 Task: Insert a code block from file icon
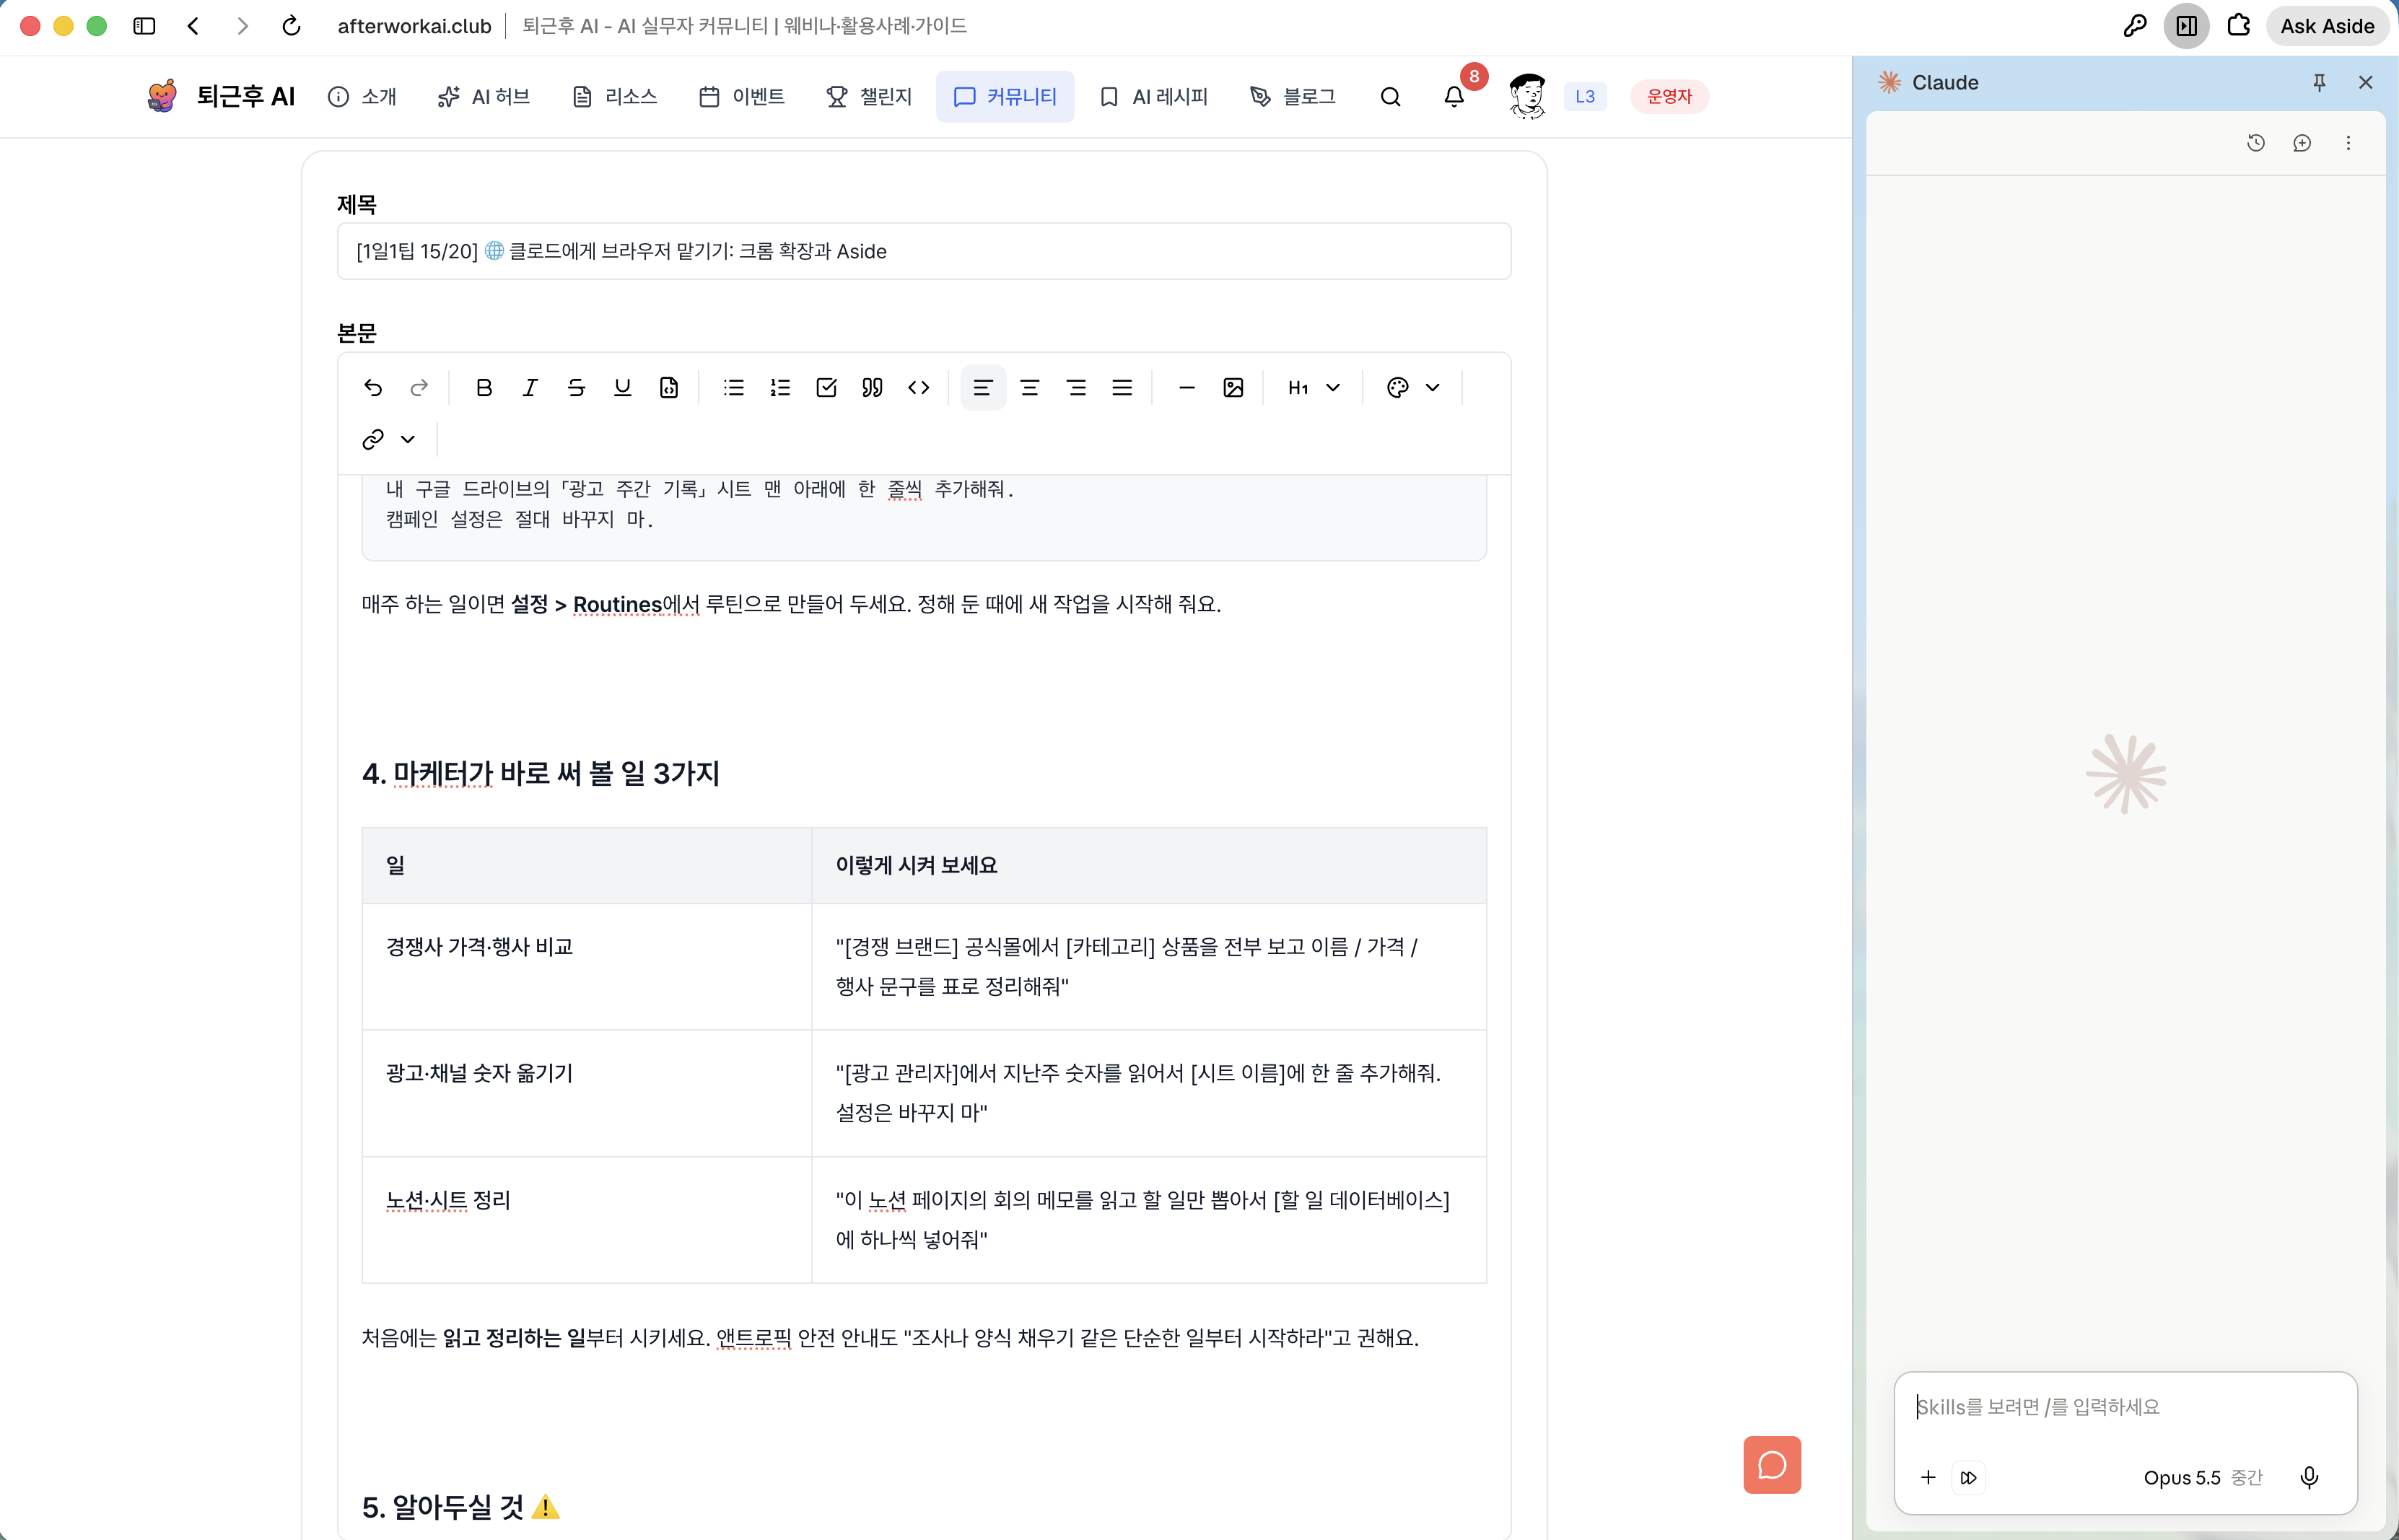pyautogui.click(x=669, y=388)
